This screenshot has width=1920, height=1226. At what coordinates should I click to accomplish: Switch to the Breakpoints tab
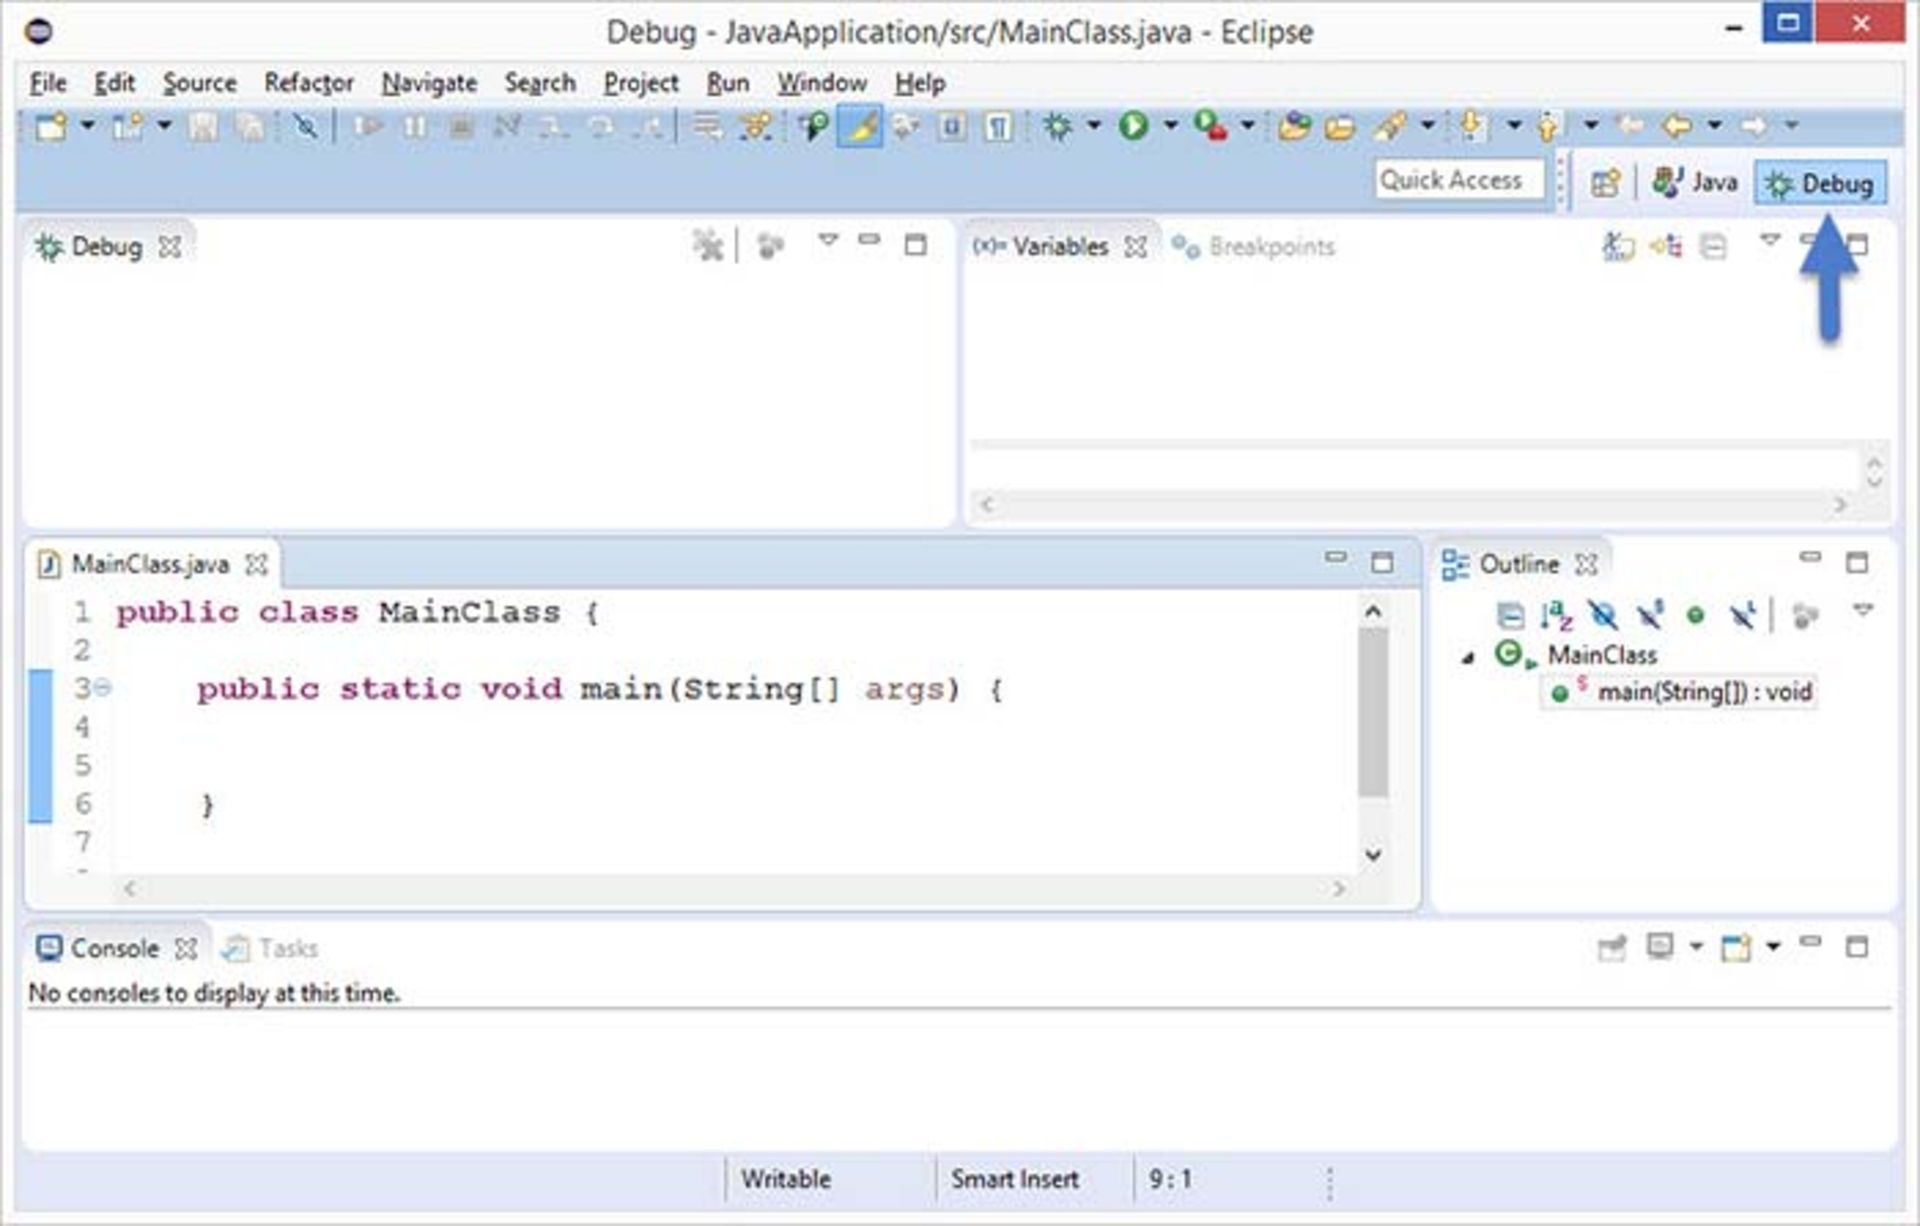(1254, 246)
